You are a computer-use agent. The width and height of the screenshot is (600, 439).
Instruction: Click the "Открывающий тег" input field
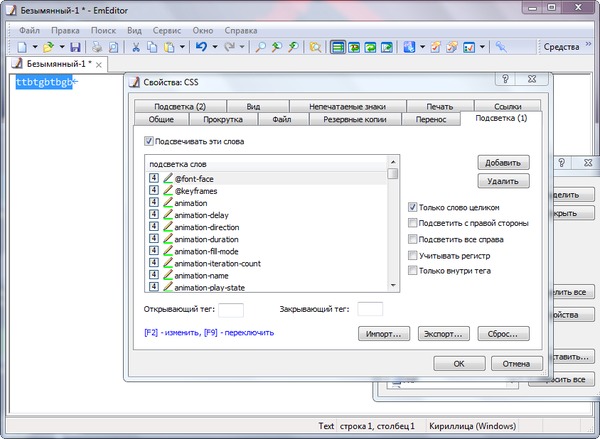point(231,309)
